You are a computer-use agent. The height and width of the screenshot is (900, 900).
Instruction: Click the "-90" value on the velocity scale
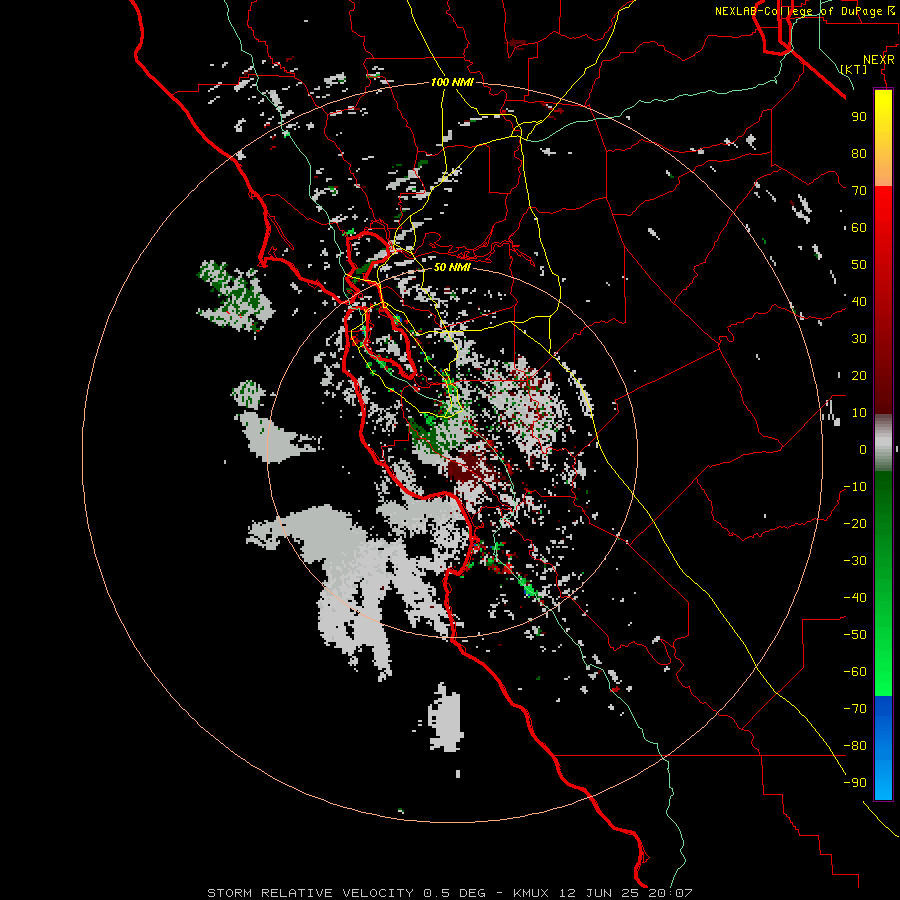(x=855, y=783)
